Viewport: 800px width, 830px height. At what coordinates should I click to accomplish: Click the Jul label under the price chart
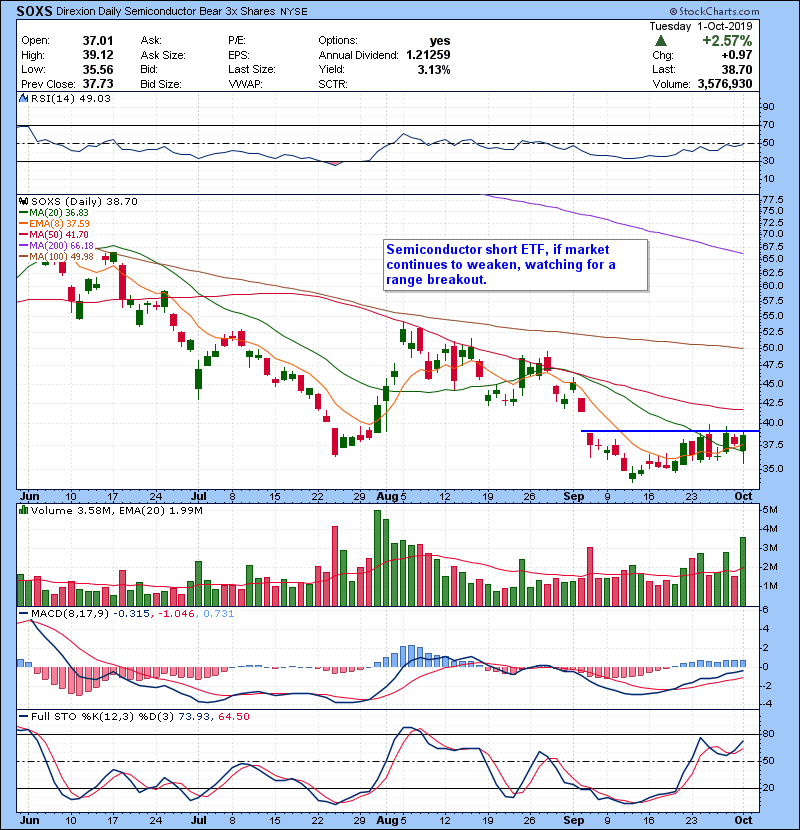click(x=199, y=497)
